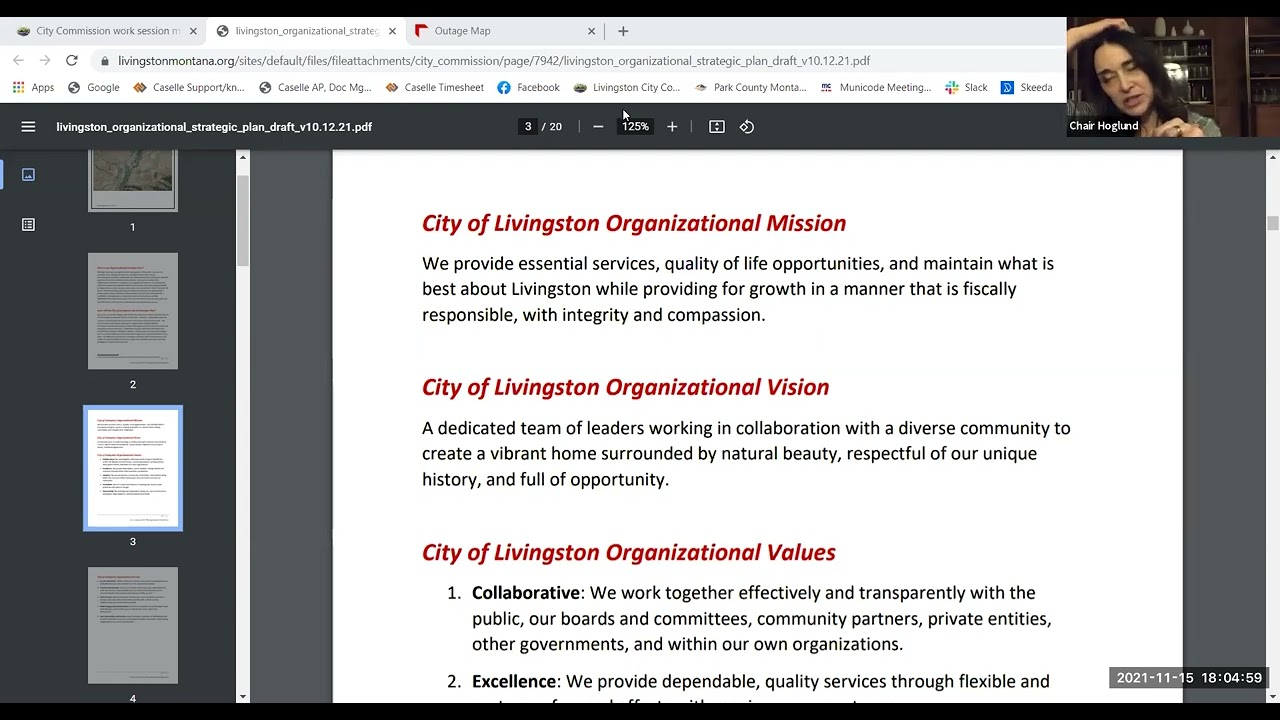Screen dimensions: 1280x720
Task: Click the Organizational Vision heading
Action: pos(626,387)
